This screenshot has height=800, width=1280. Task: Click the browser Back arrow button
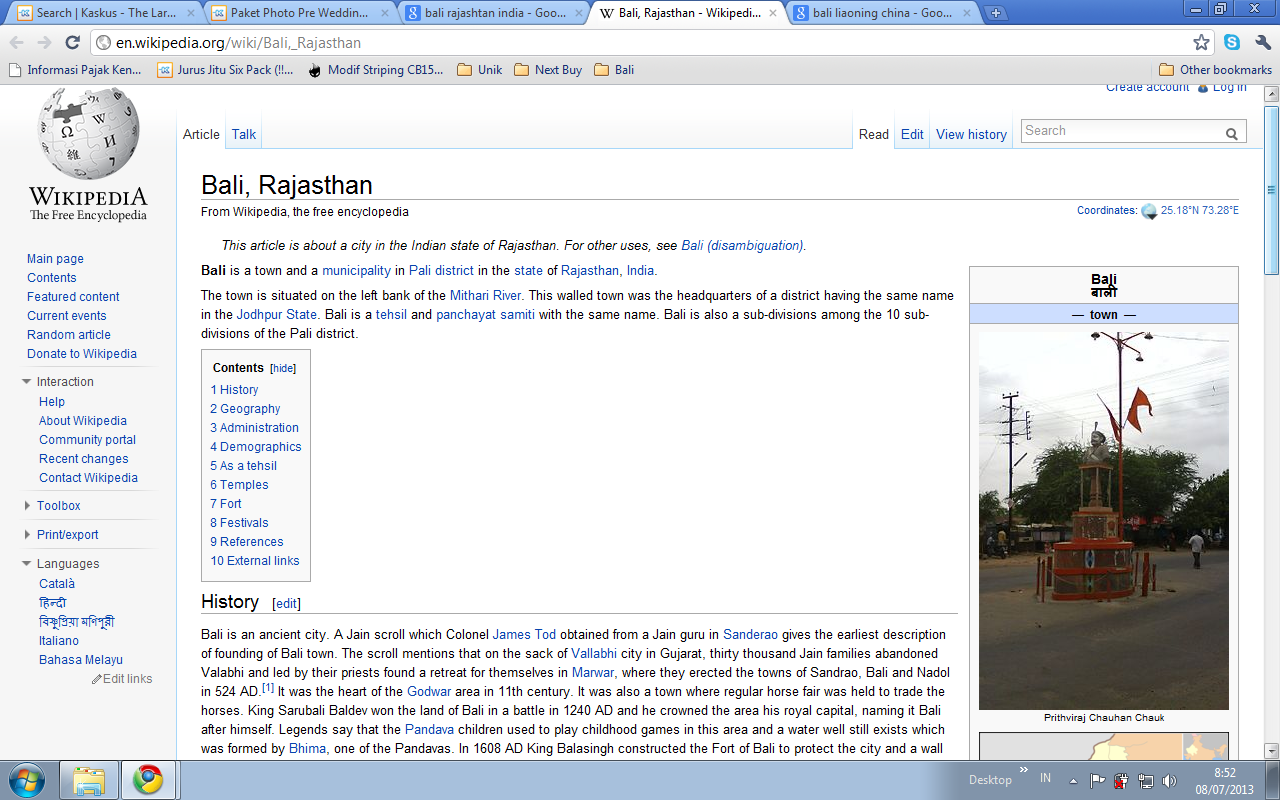pos(17,43)
